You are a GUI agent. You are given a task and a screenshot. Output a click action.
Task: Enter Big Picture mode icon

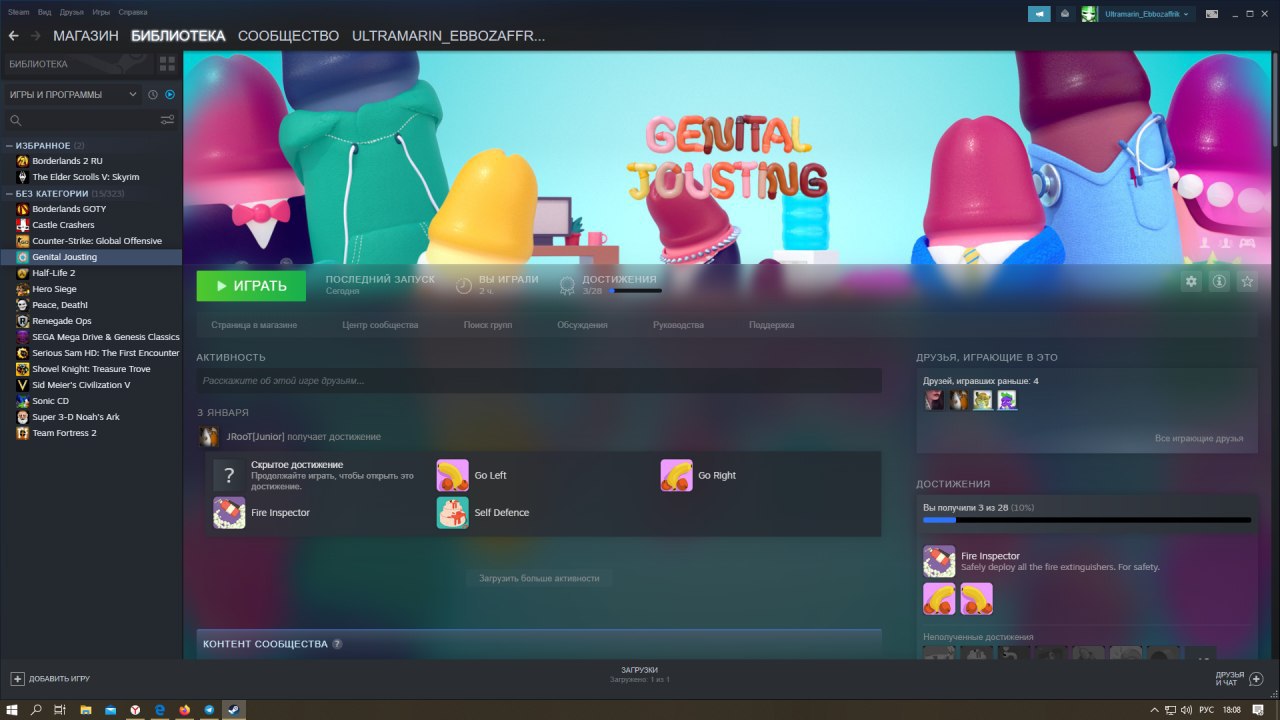pyautogui.click(x=1212, y=14)
